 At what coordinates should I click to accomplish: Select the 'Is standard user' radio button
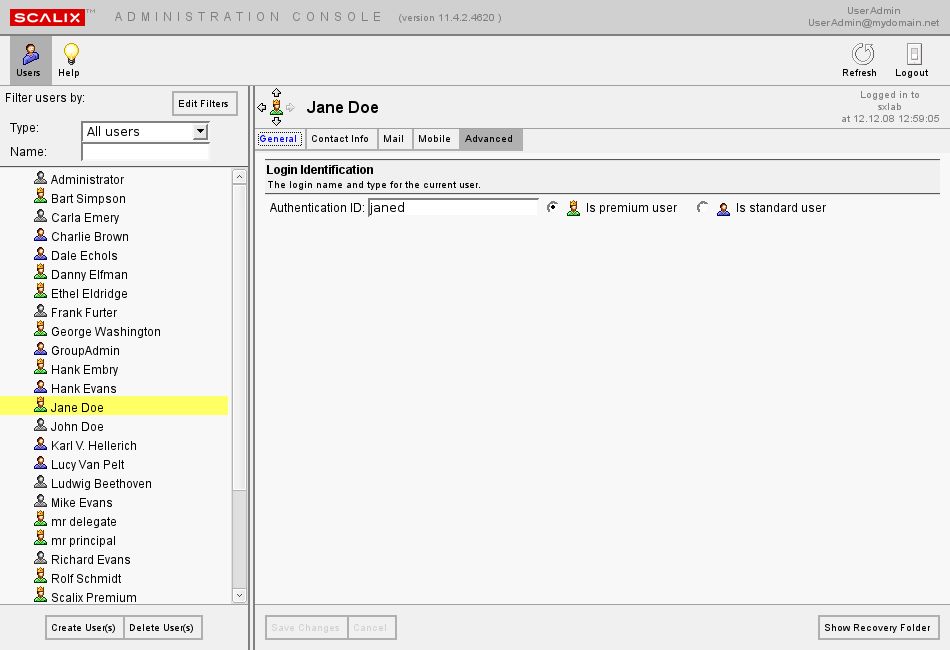(702, 207)
